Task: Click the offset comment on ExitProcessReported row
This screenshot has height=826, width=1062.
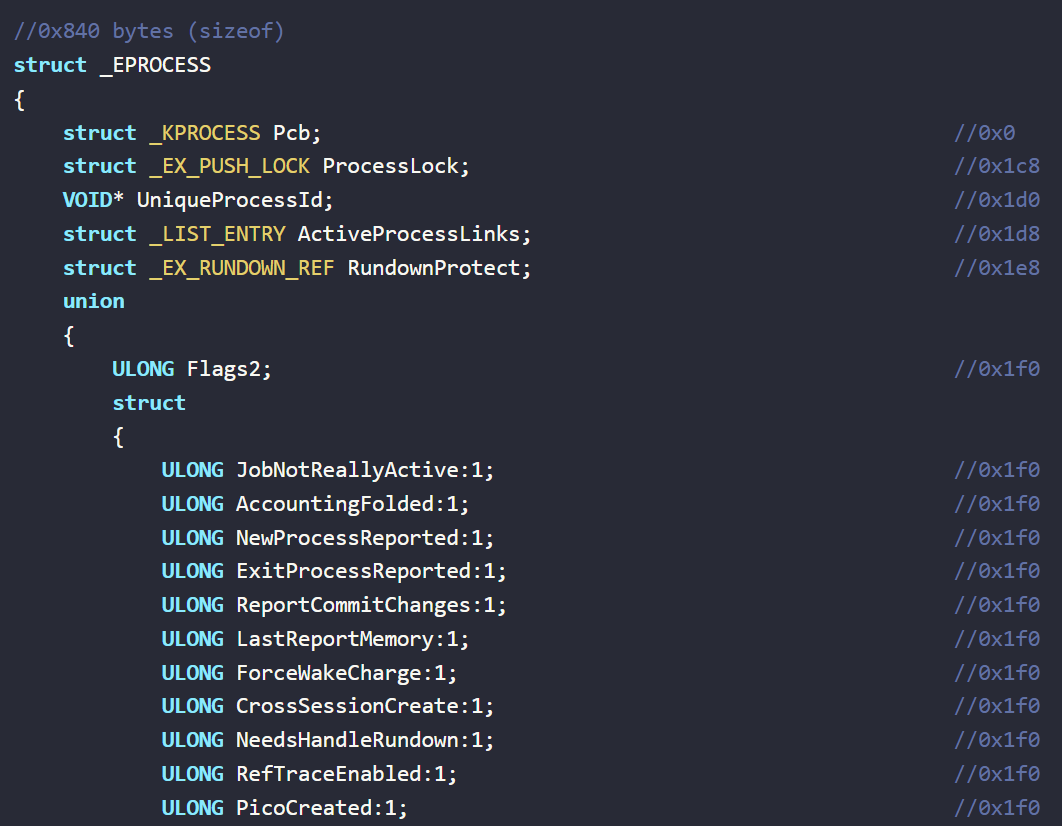Action: (997, 571)
